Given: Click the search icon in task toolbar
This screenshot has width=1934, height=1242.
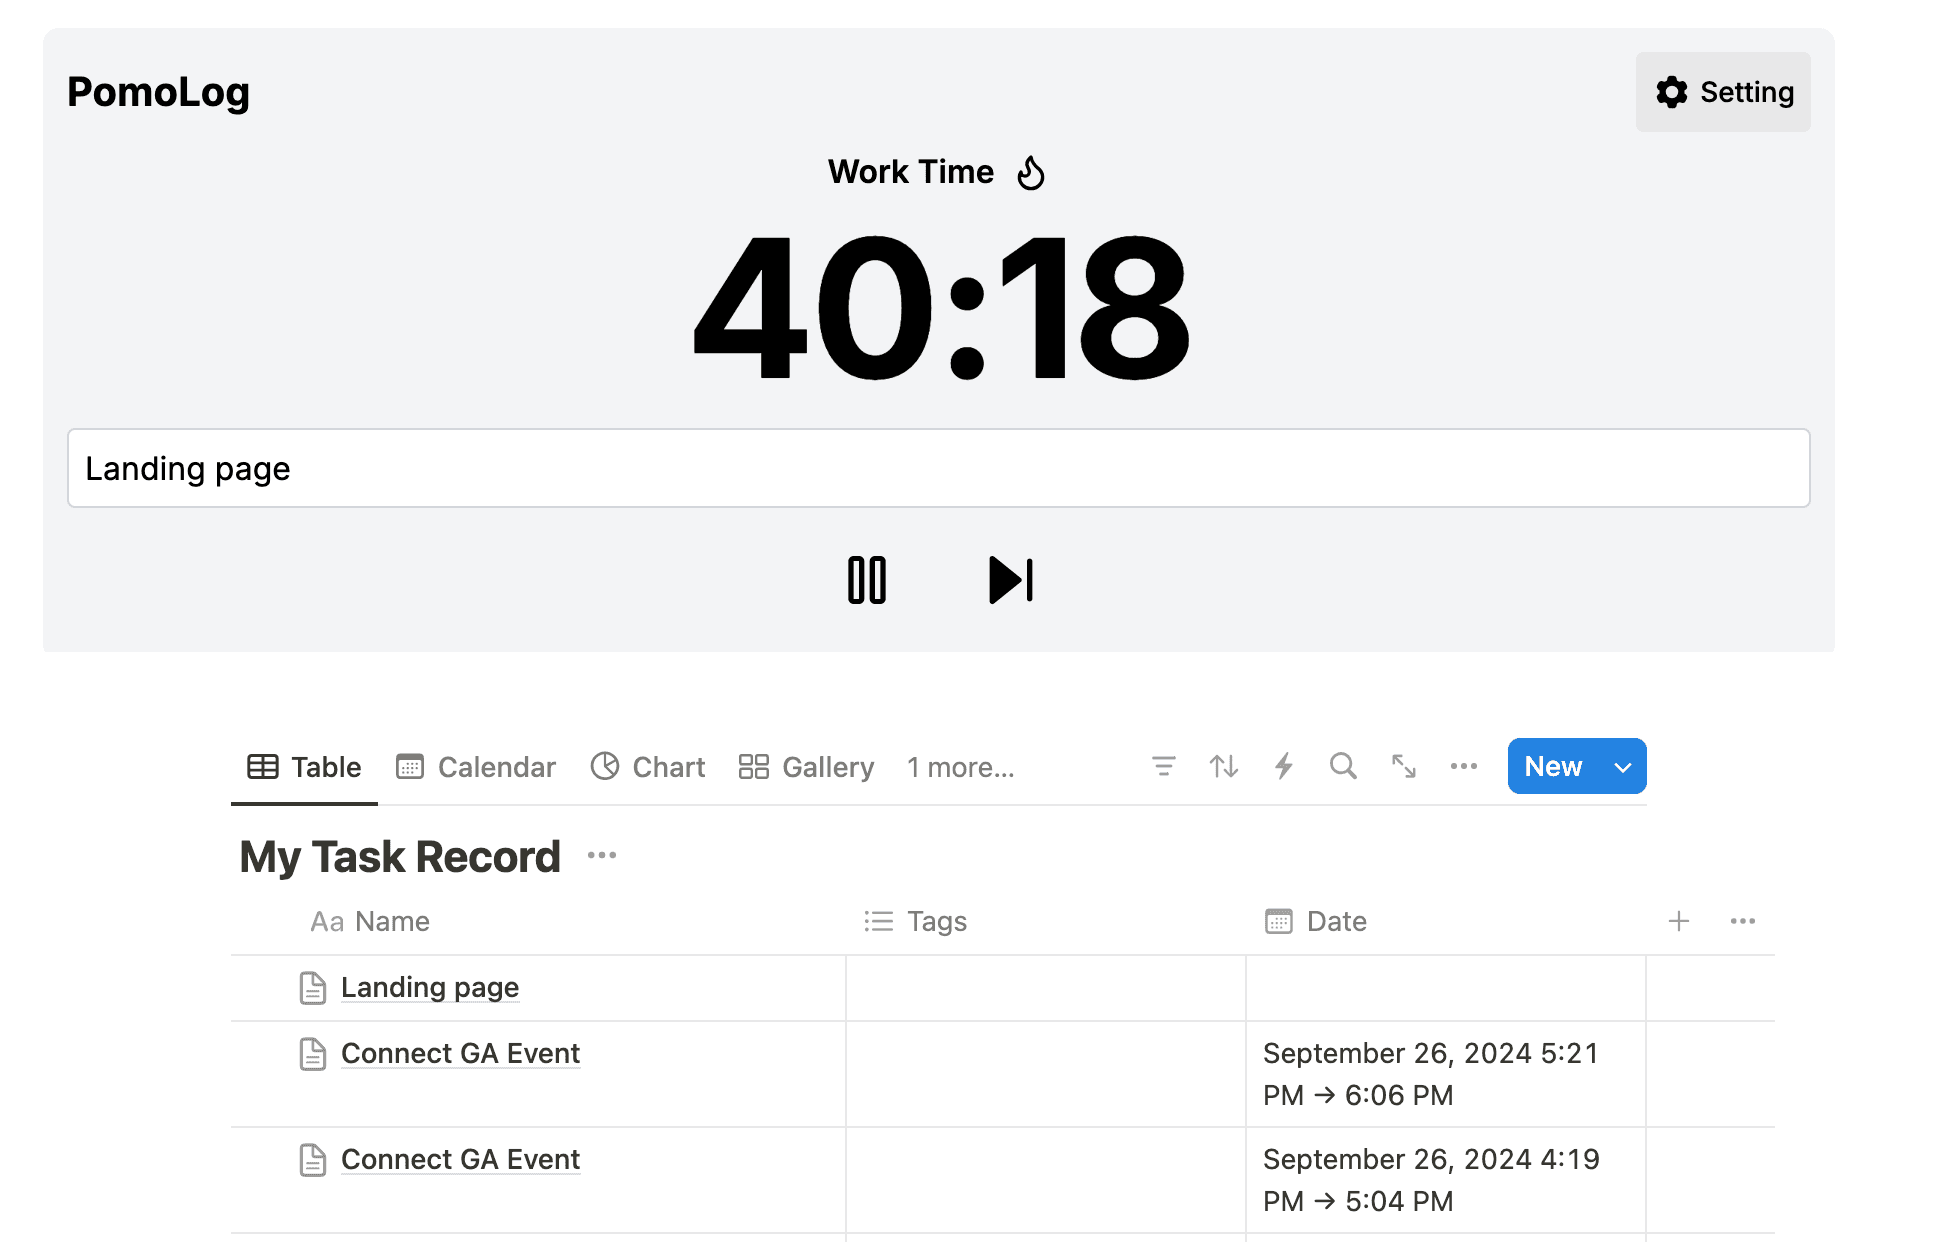Looking at the screenshot, I should 1343,767.
